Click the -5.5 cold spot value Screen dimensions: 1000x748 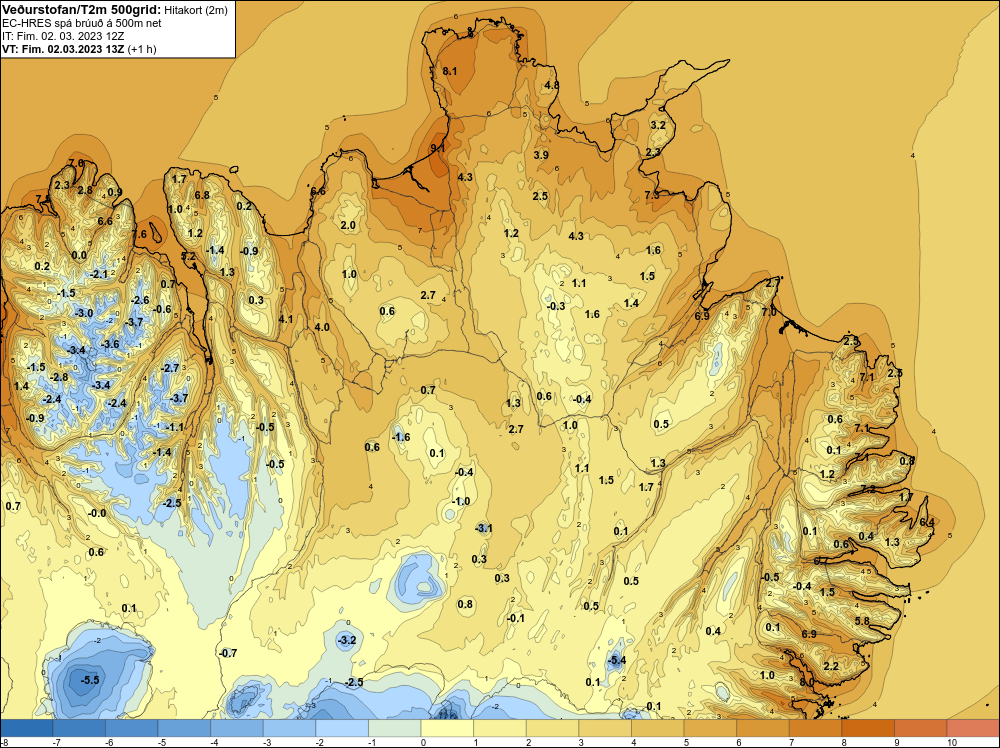tap(90, 680)
